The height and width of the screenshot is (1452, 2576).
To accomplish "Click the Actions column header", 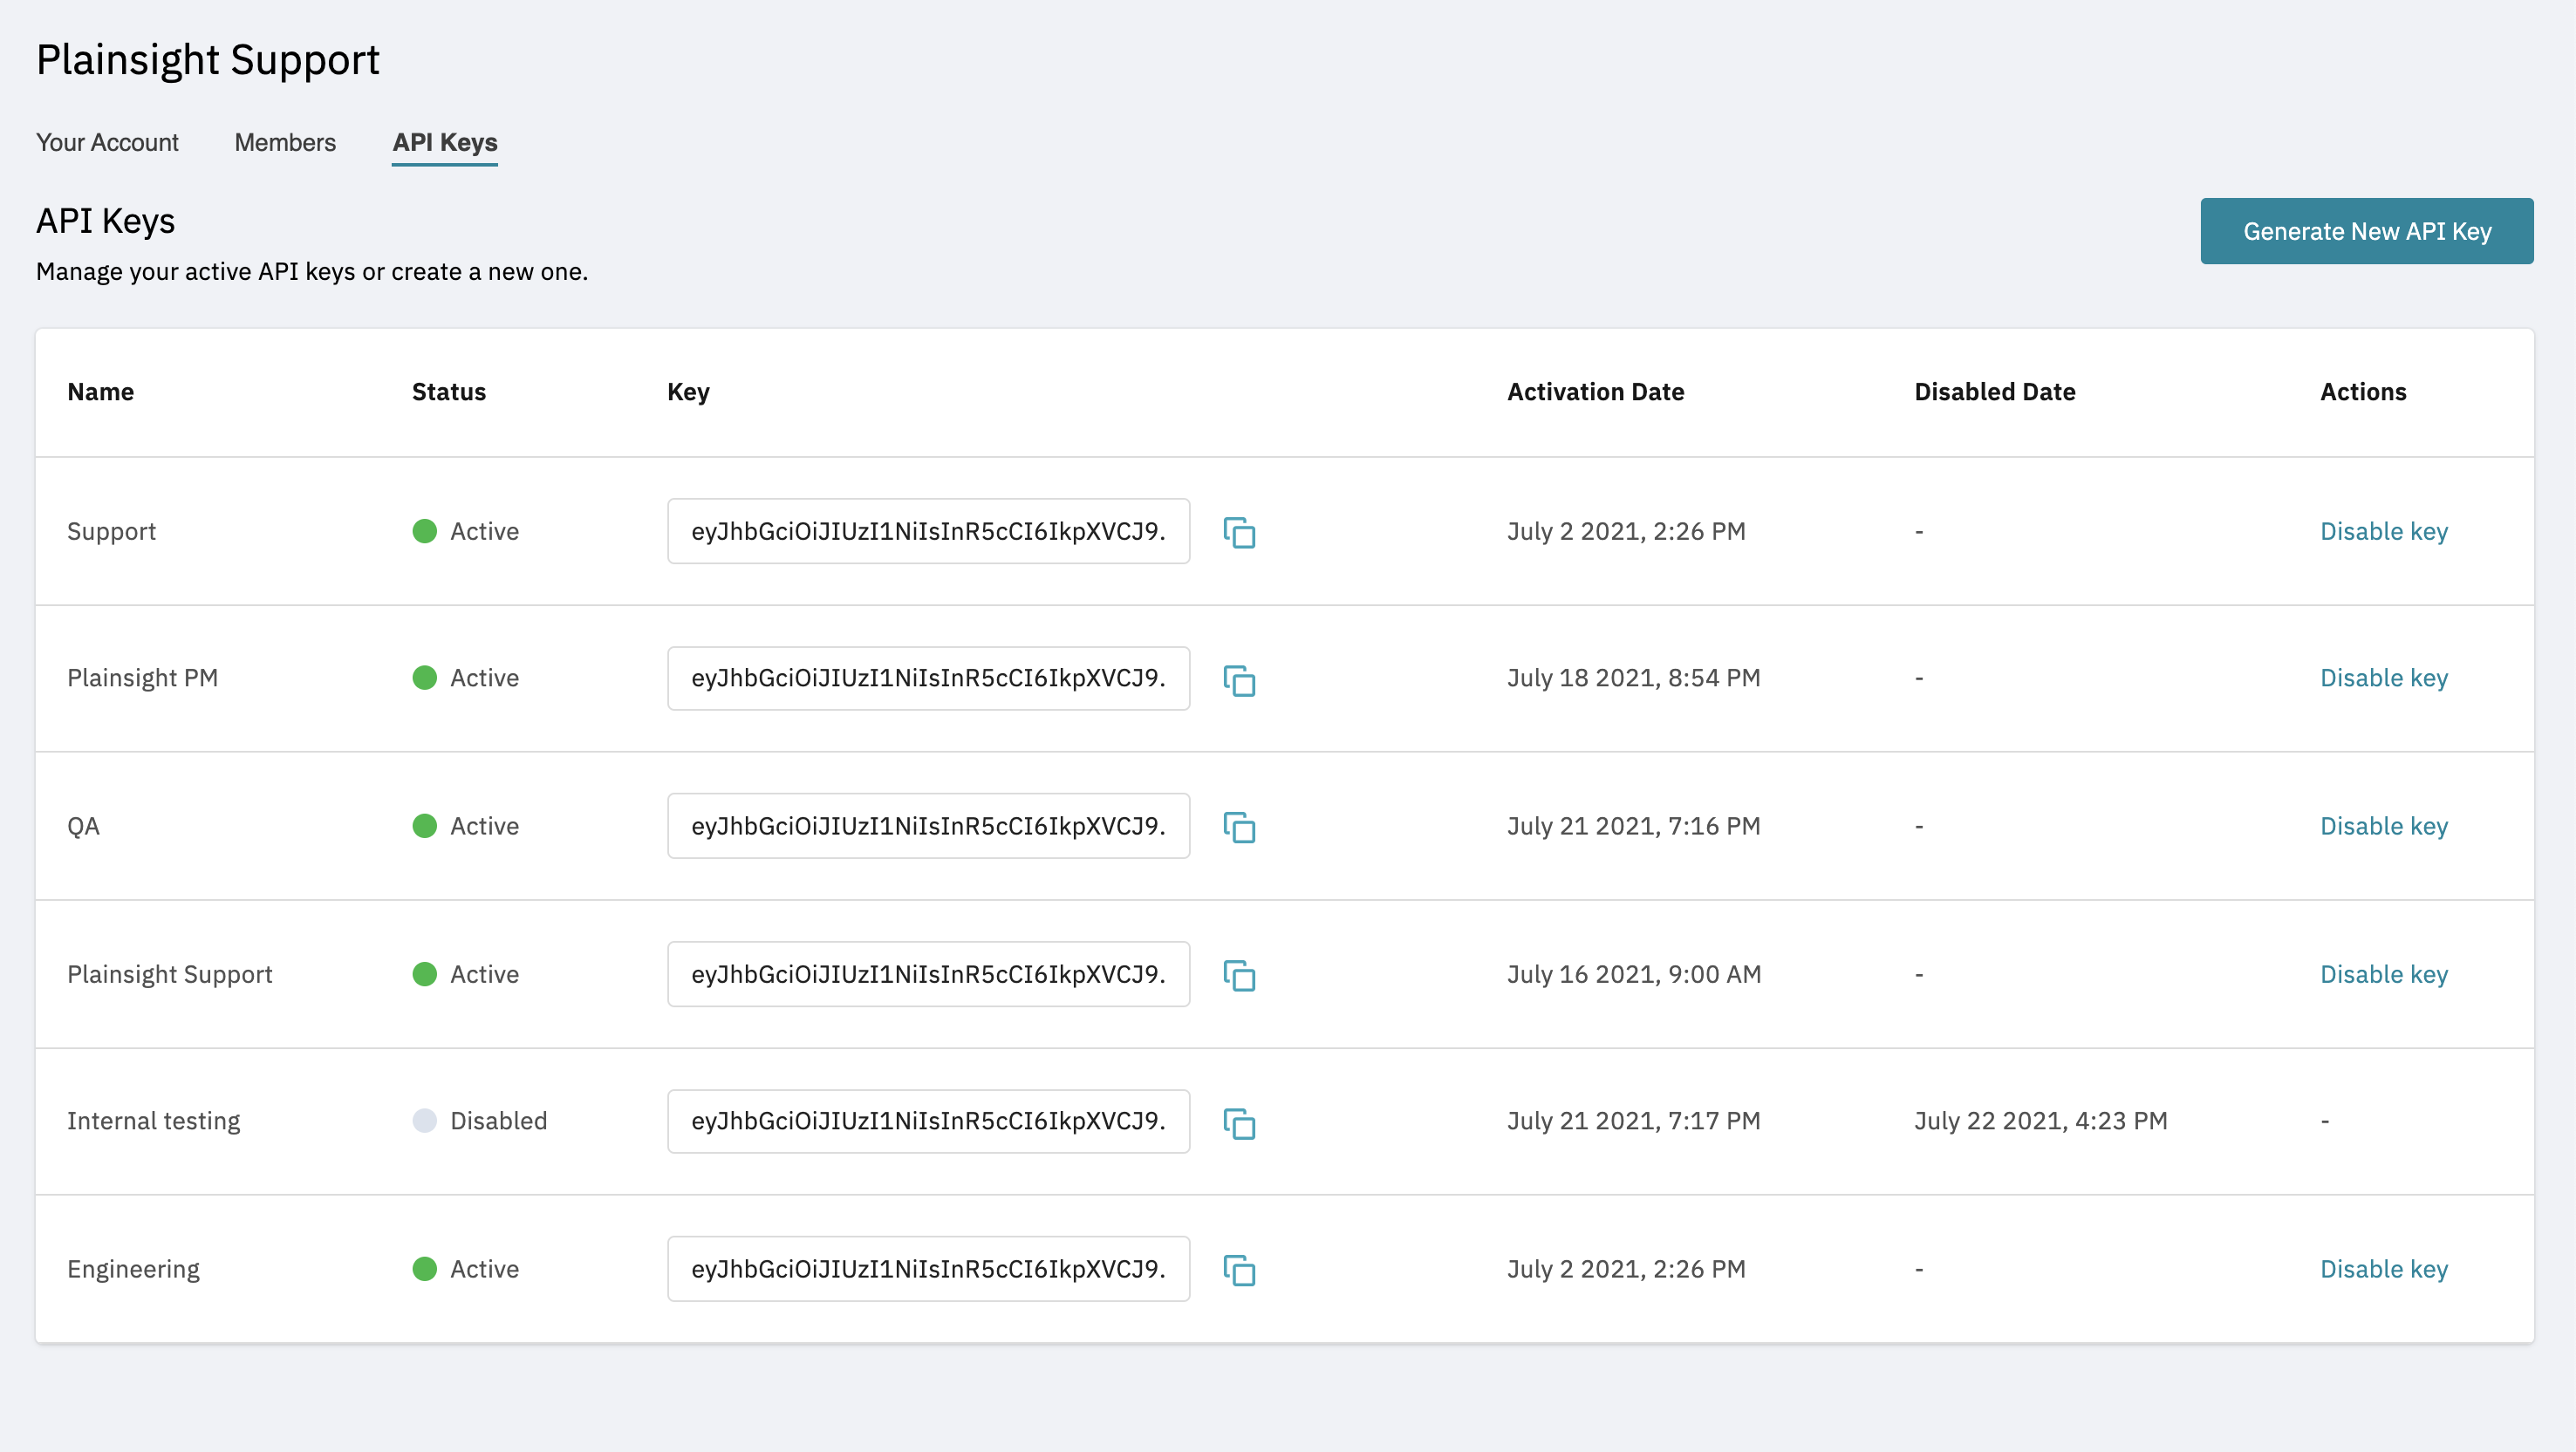I will click(2363, 392).
